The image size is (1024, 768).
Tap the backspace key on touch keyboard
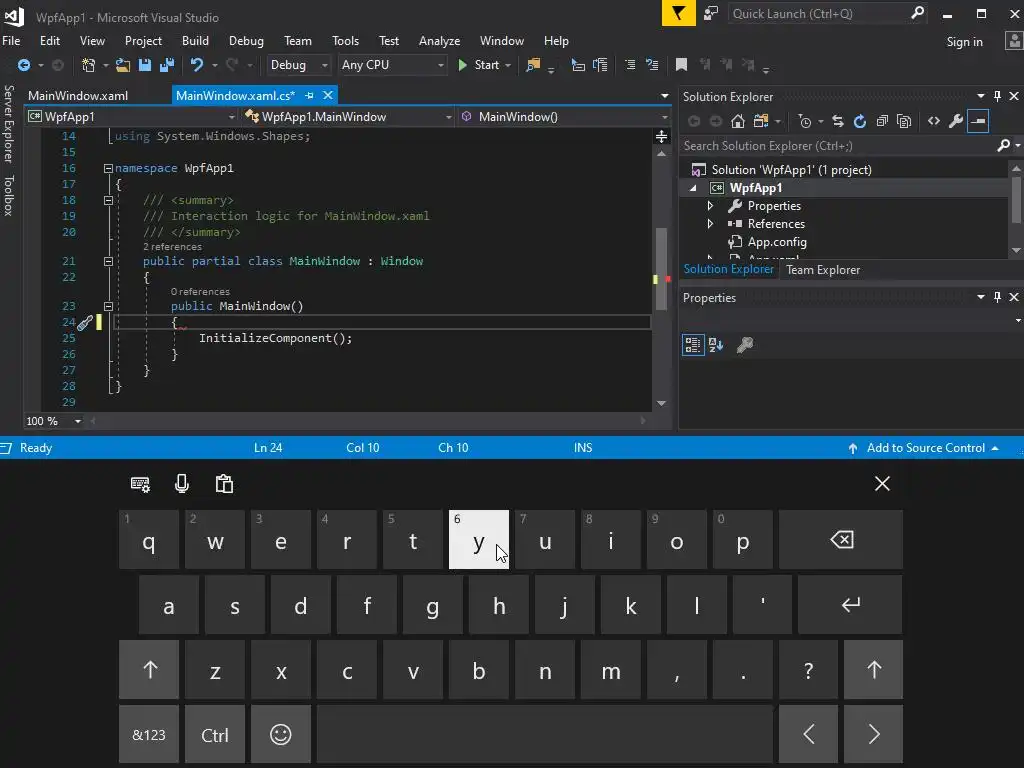click(841, 539)
